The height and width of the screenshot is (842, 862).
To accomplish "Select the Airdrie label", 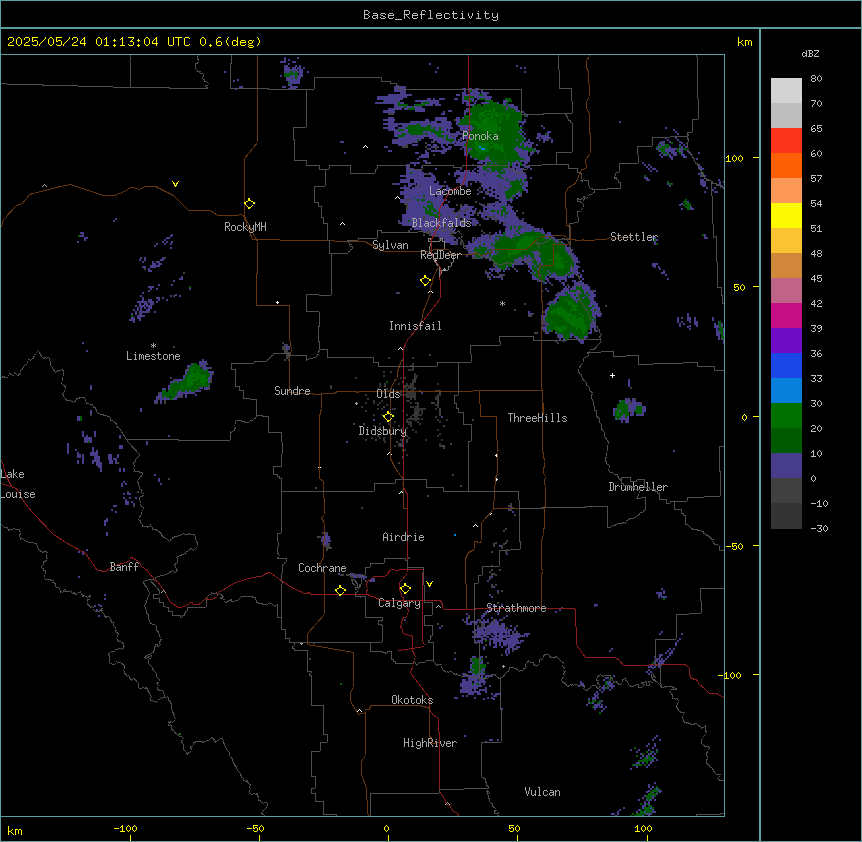I will (x=403, y=537).
